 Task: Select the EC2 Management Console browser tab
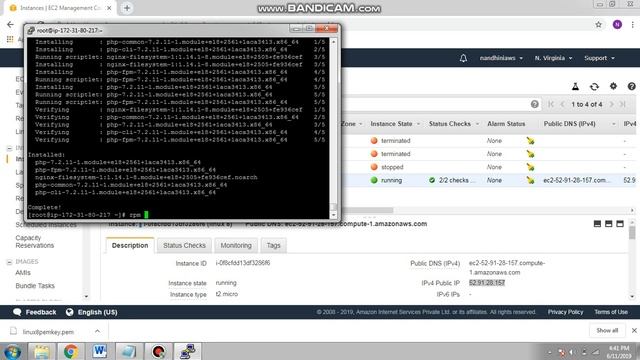click(60, 8)
